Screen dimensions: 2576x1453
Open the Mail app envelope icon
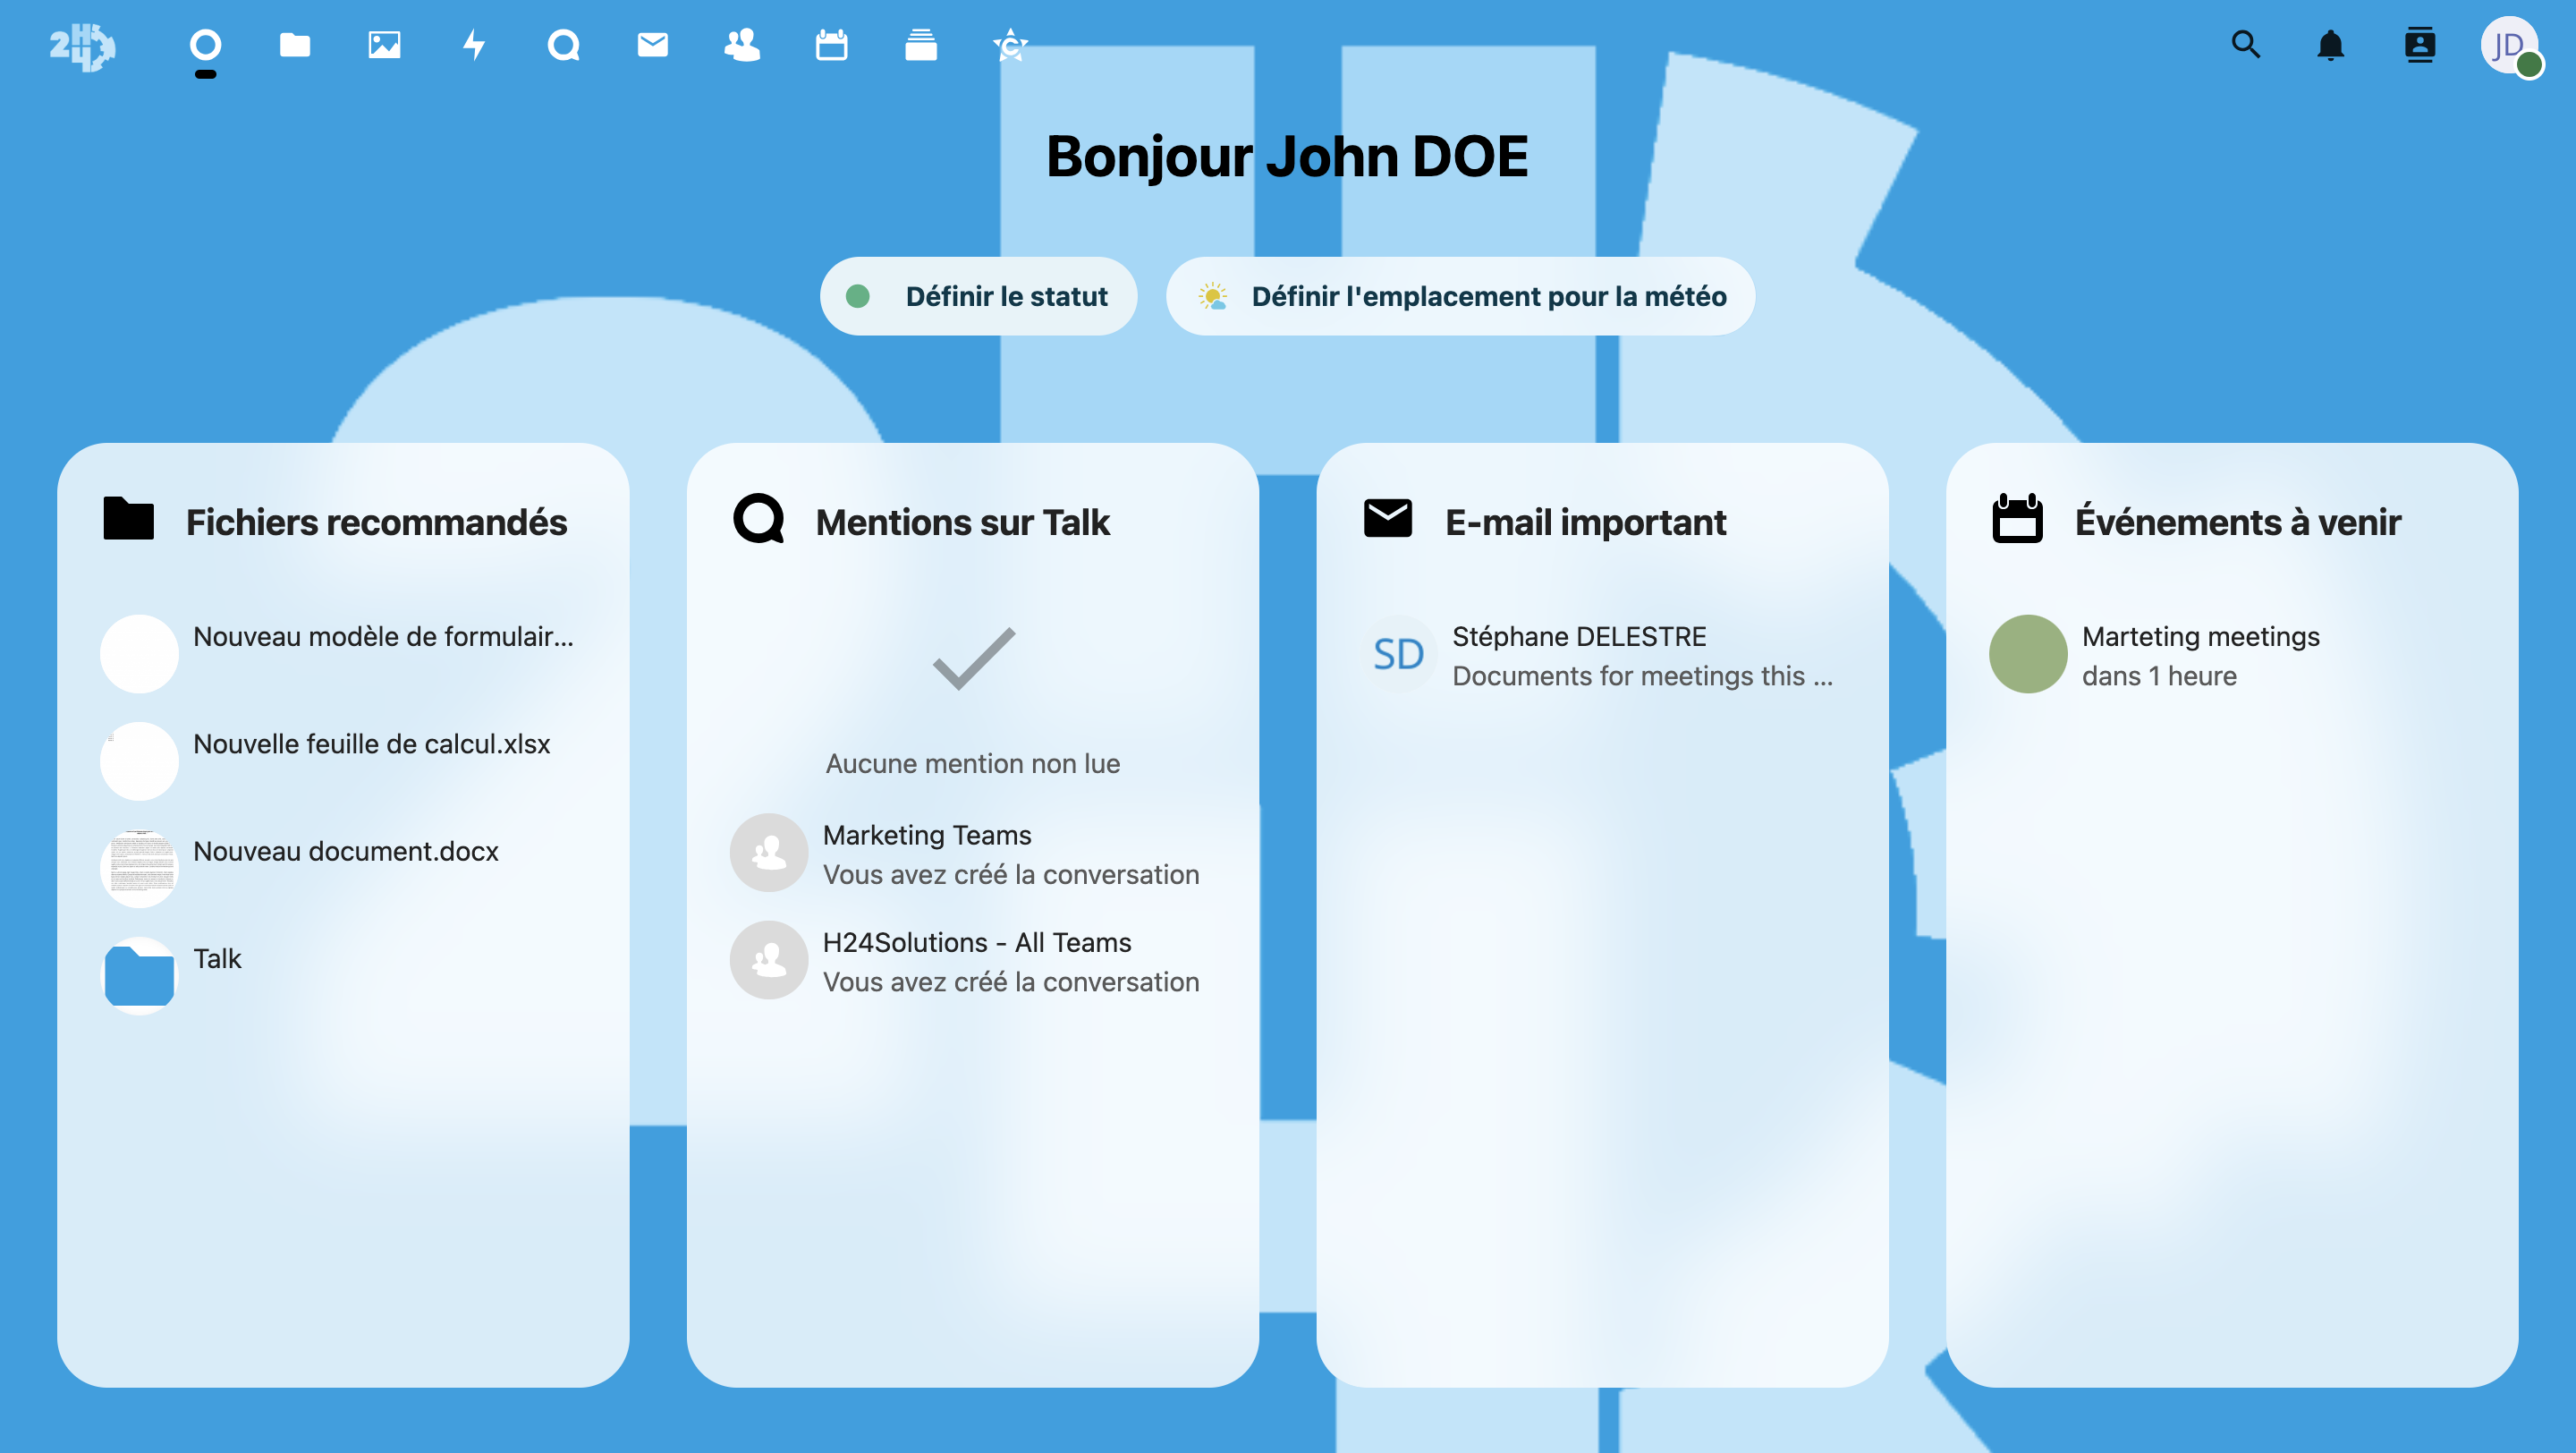coord(653,45)
